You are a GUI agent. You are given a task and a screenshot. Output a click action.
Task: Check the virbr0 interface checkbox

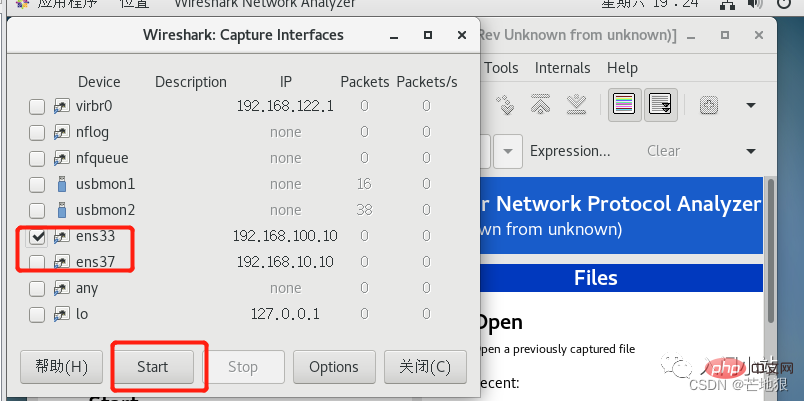click(x=37, y=107)
